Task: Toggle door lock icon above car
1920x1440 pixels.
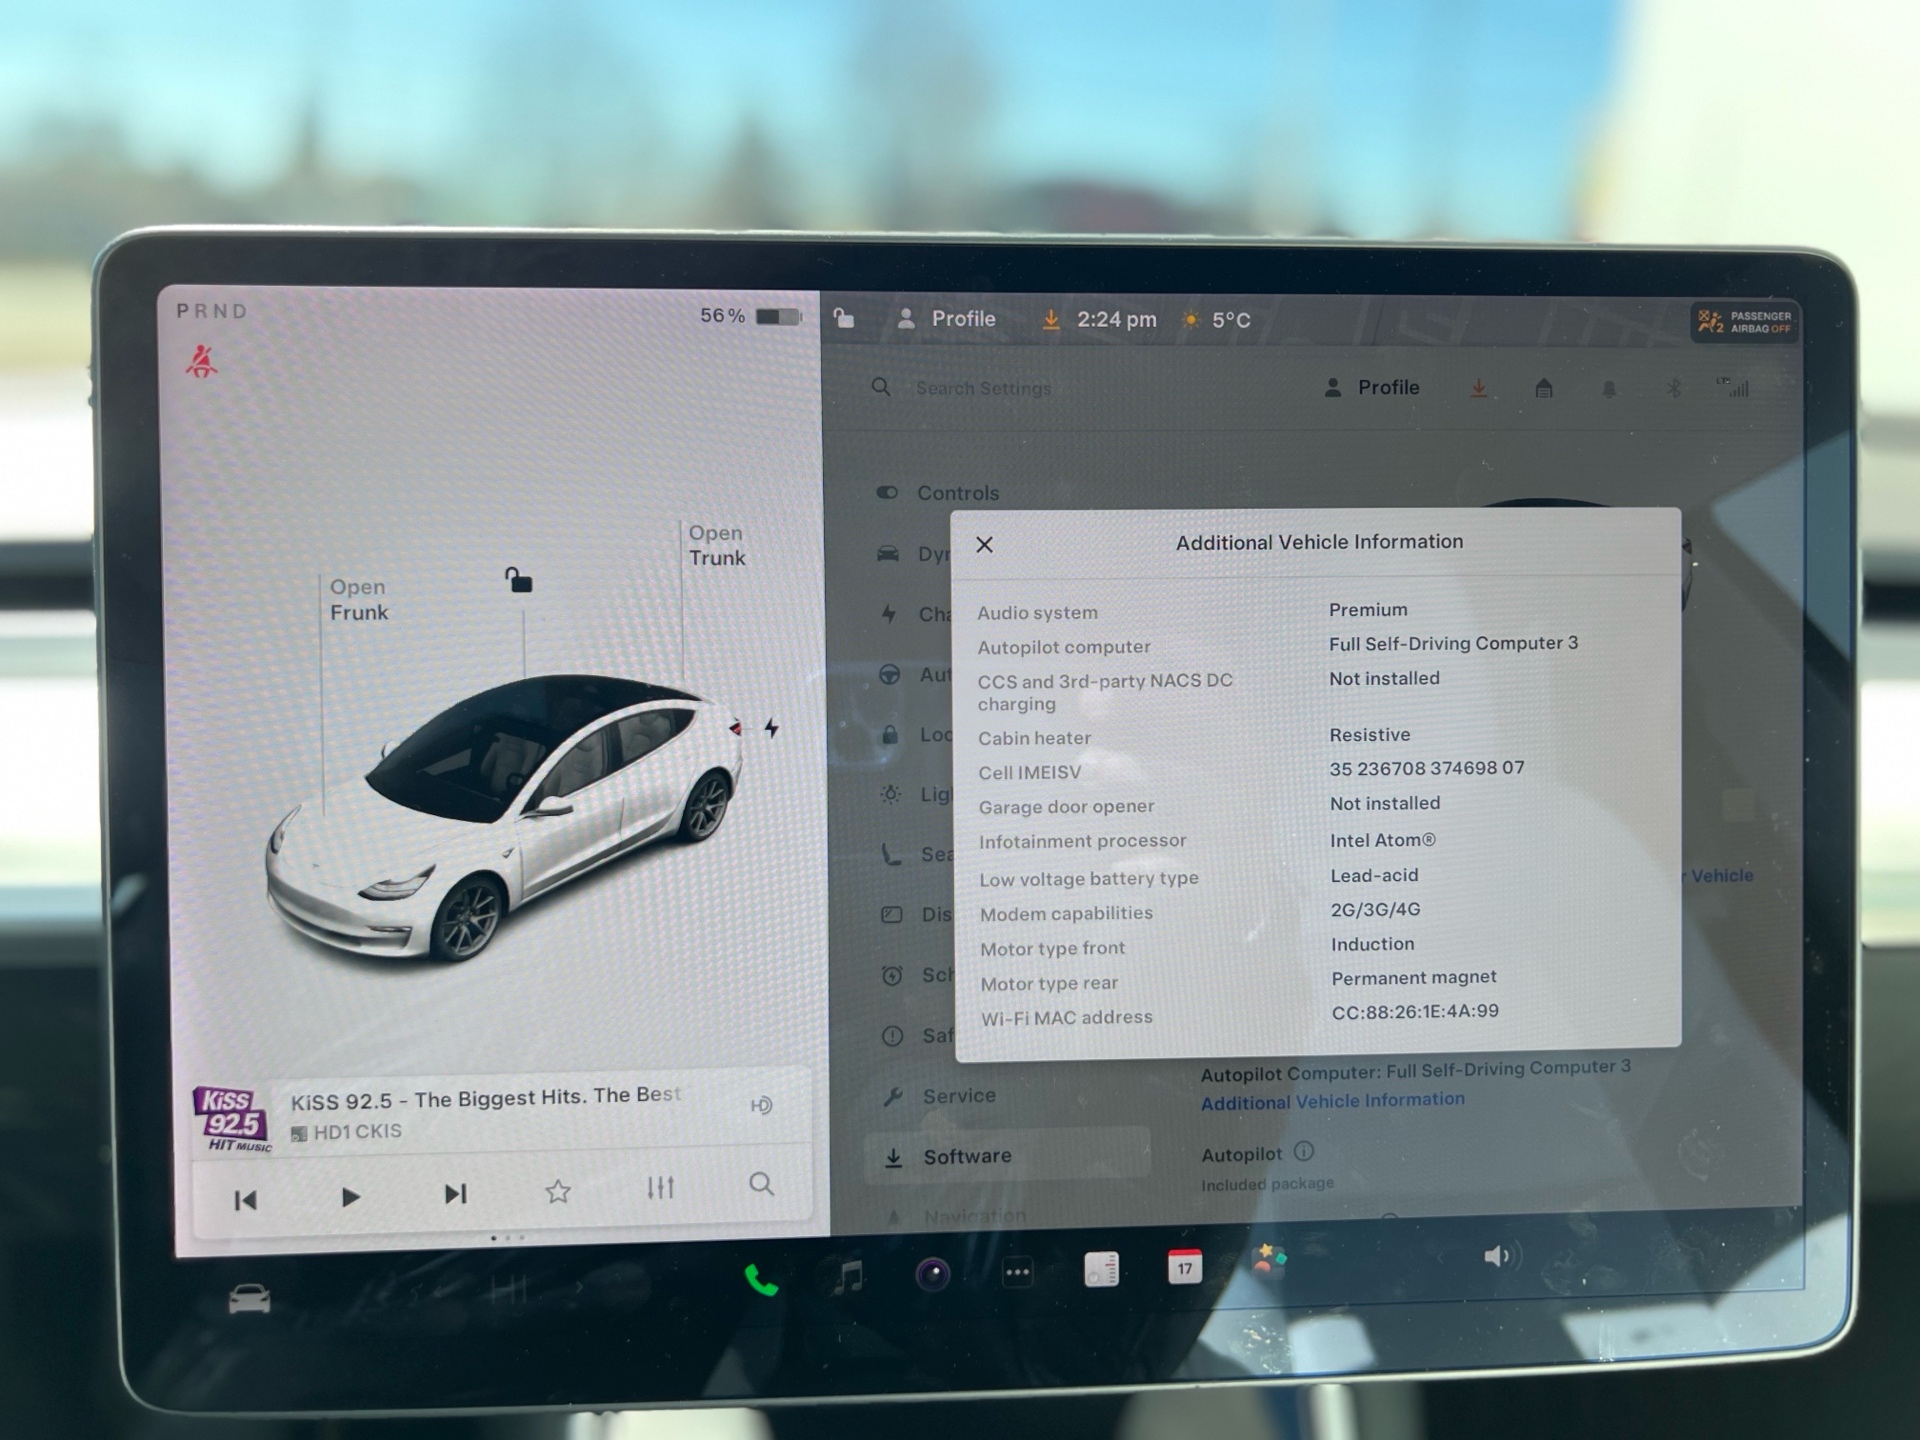Action: tap(518, 580)
